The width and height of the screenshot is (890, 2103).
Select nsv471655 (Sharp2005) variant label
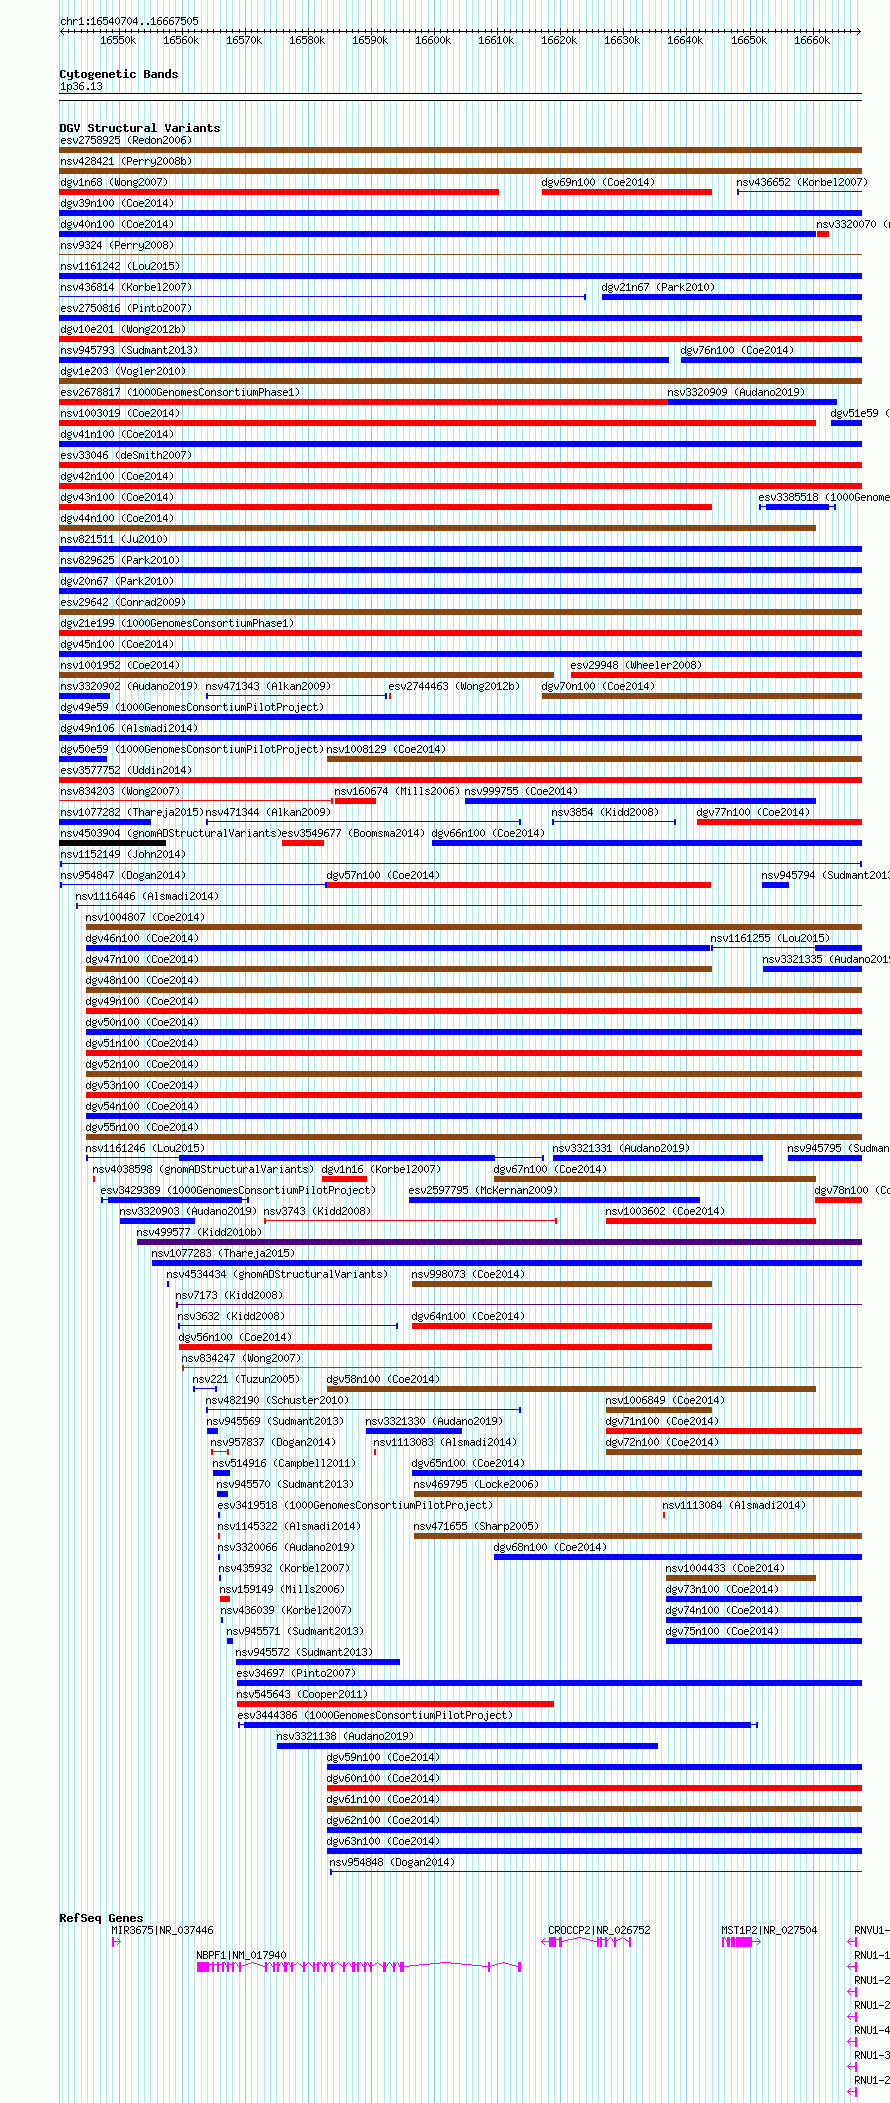[476, 1526]
